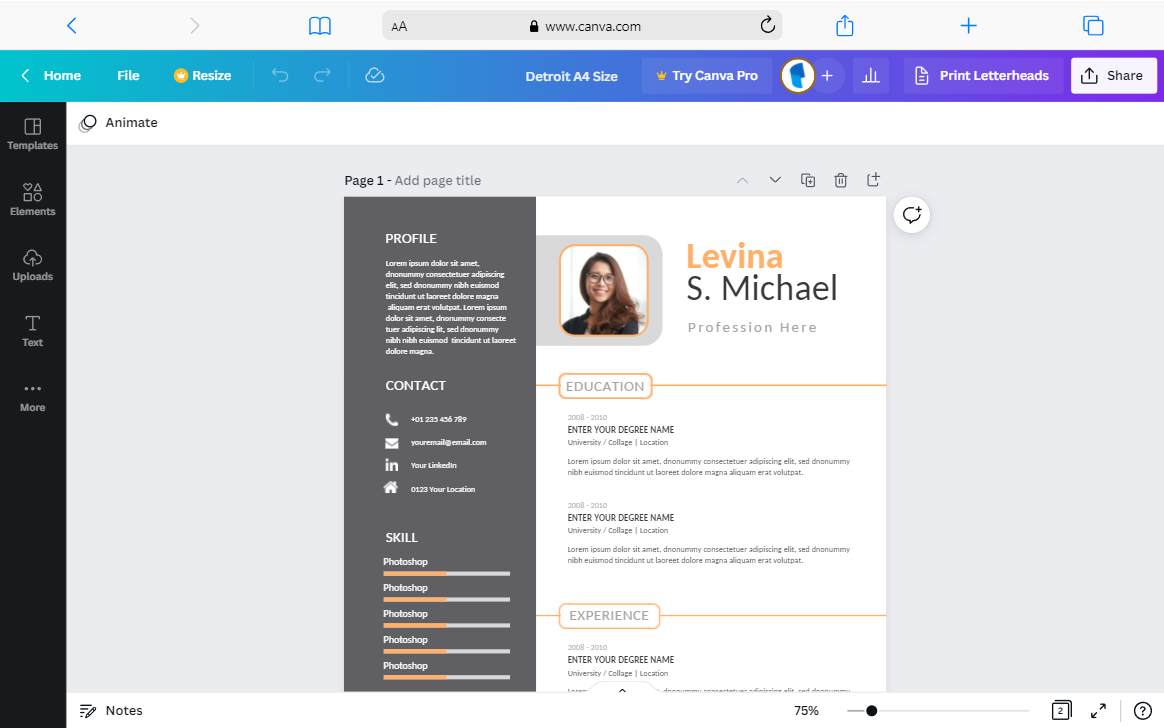Click the Share button

(x=1113, y=76)
